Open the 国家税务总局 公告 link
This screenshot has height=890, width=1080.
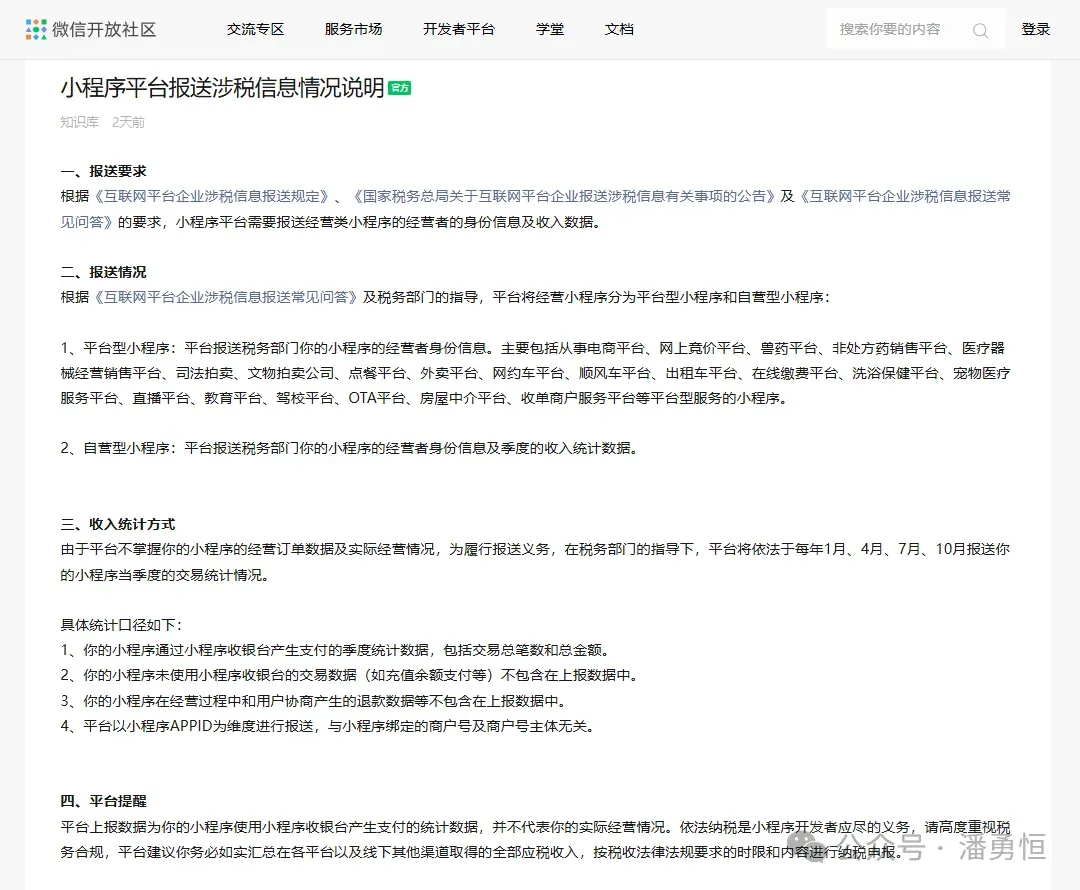pyautogui.click(x=564, y=196)
